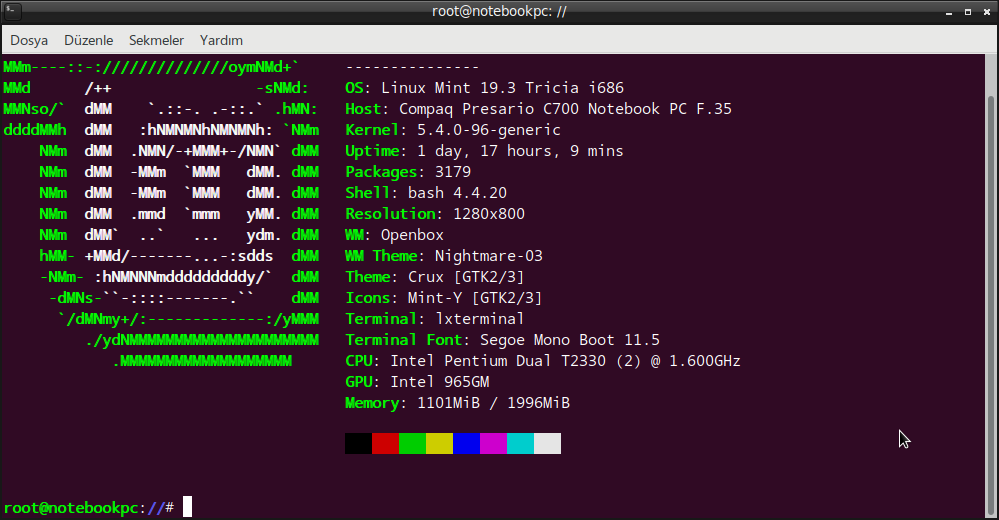Click the yellow color block
Viewport: 999px width, 520px height.
click(440, 444)
